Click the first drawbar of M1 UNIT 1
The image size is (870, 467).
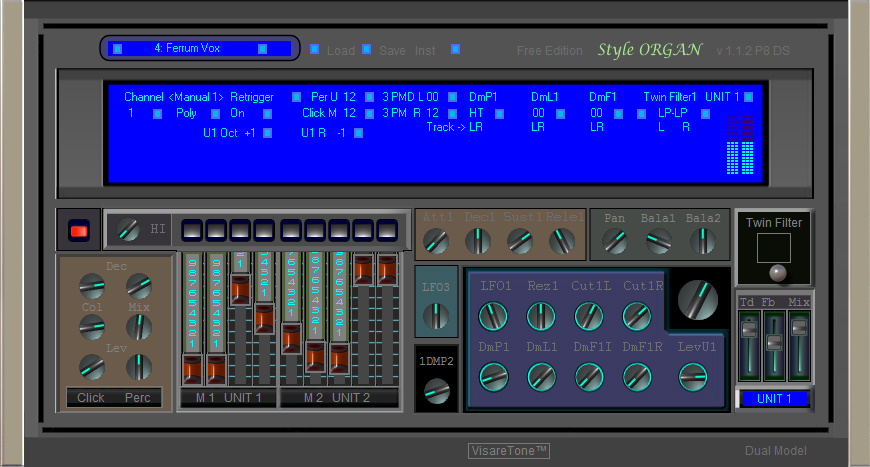pos(192,369)
